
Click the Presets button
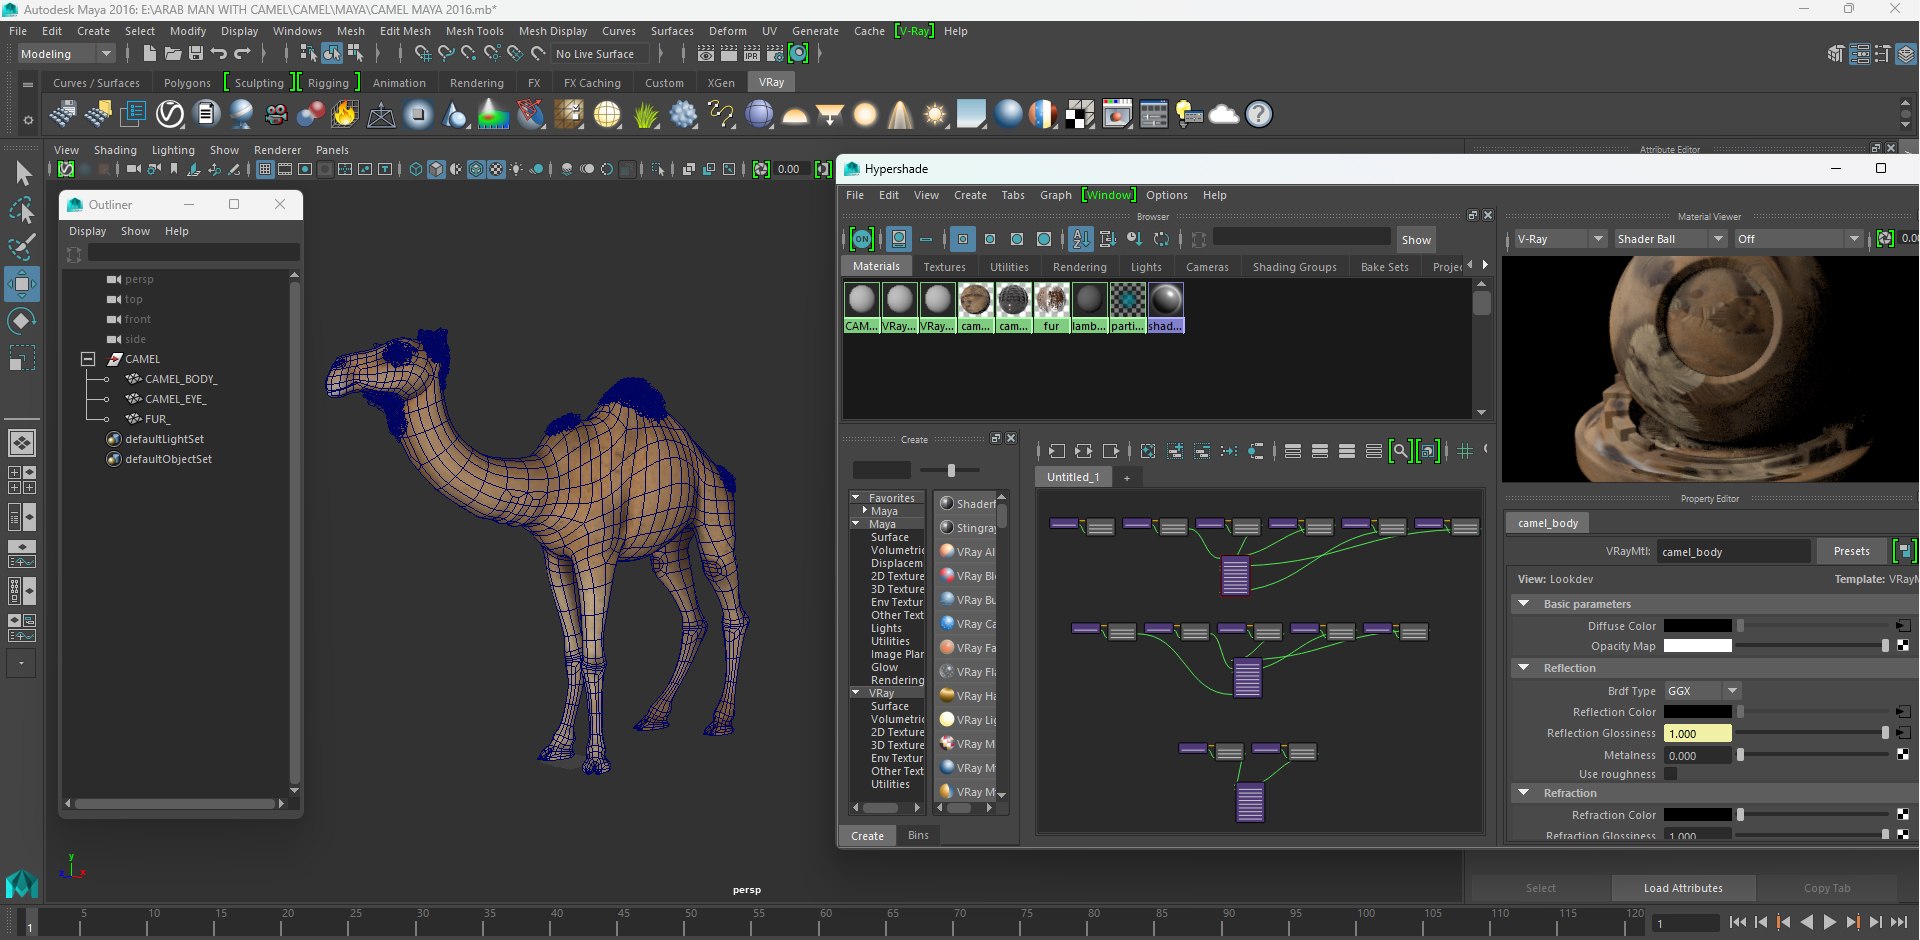tap(1851, 551)
